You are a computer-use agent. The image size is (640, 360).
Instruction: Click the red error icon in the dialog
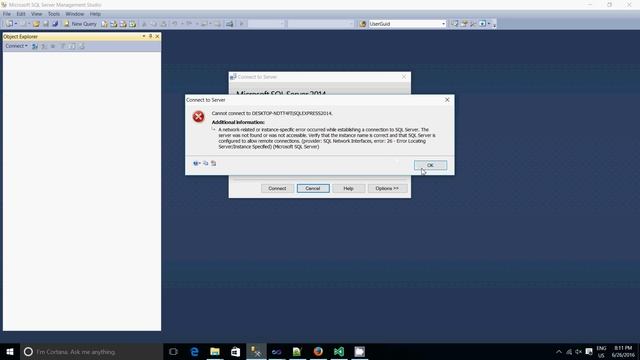click(198, 117)
